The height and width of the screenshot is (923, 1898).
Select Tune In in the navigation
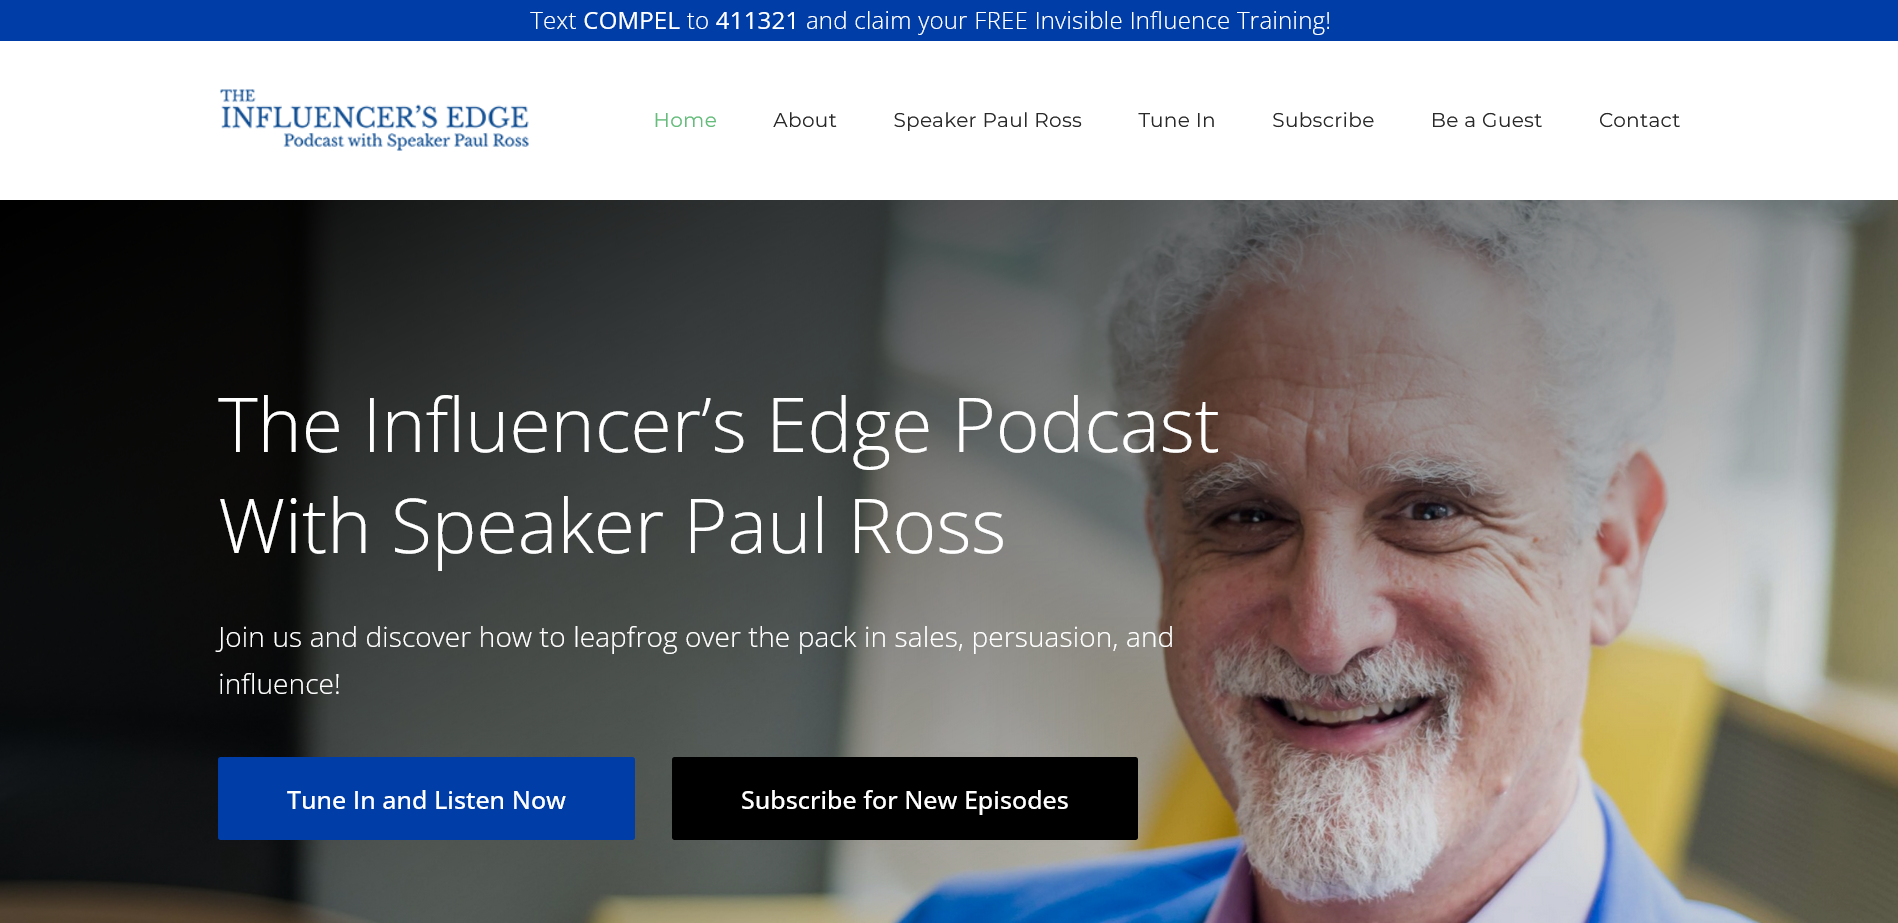coord(1176,120)
